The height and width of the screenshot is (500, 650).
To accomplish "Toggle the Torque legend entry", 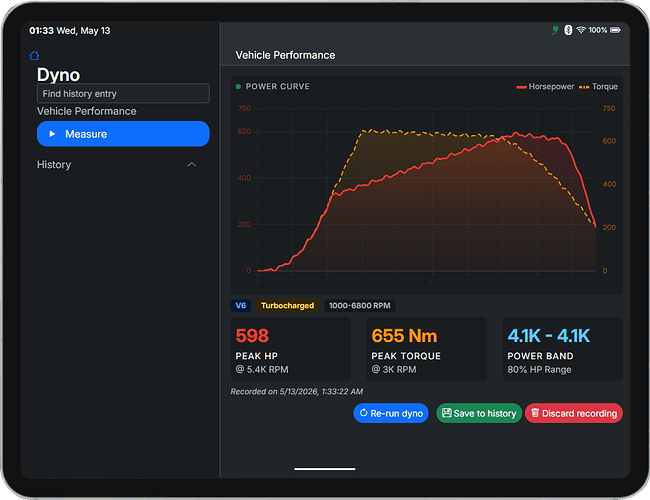I will coord(598,87).
